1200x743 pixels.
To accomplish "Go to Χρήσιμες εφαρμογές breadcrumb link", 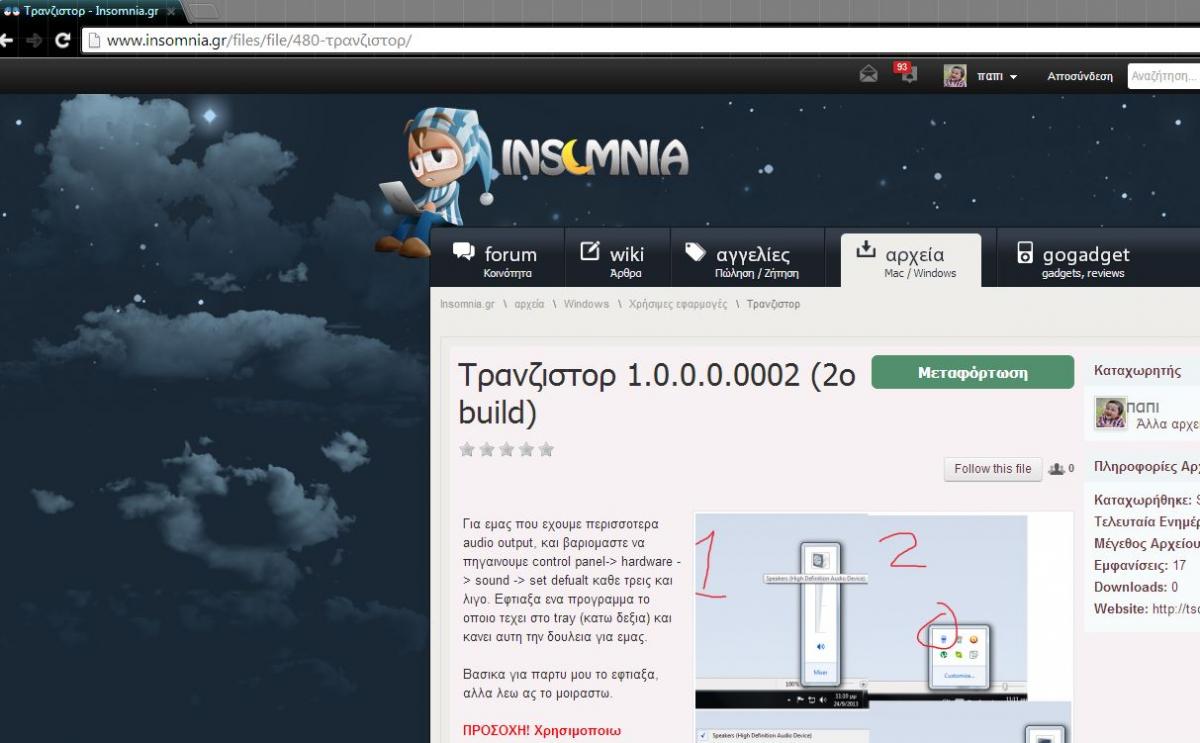I will pyautogui.click(x=678, y=304).
